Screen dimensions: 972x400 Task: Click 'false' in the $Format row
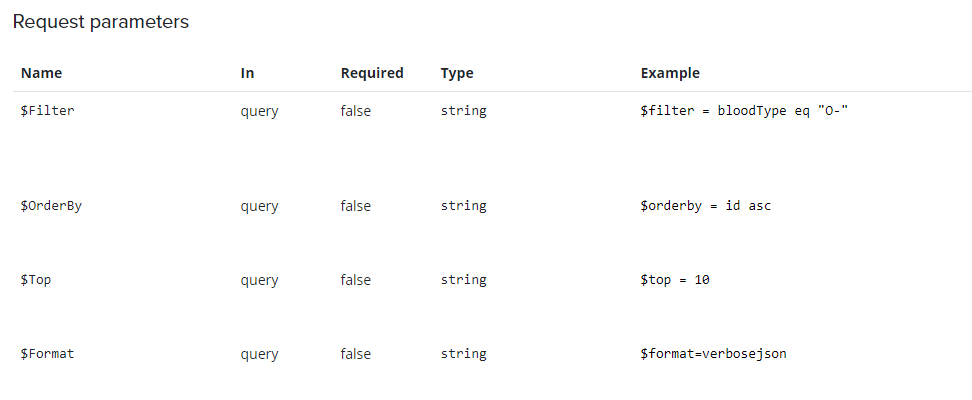pyautogui.click(x=355, y=354)
